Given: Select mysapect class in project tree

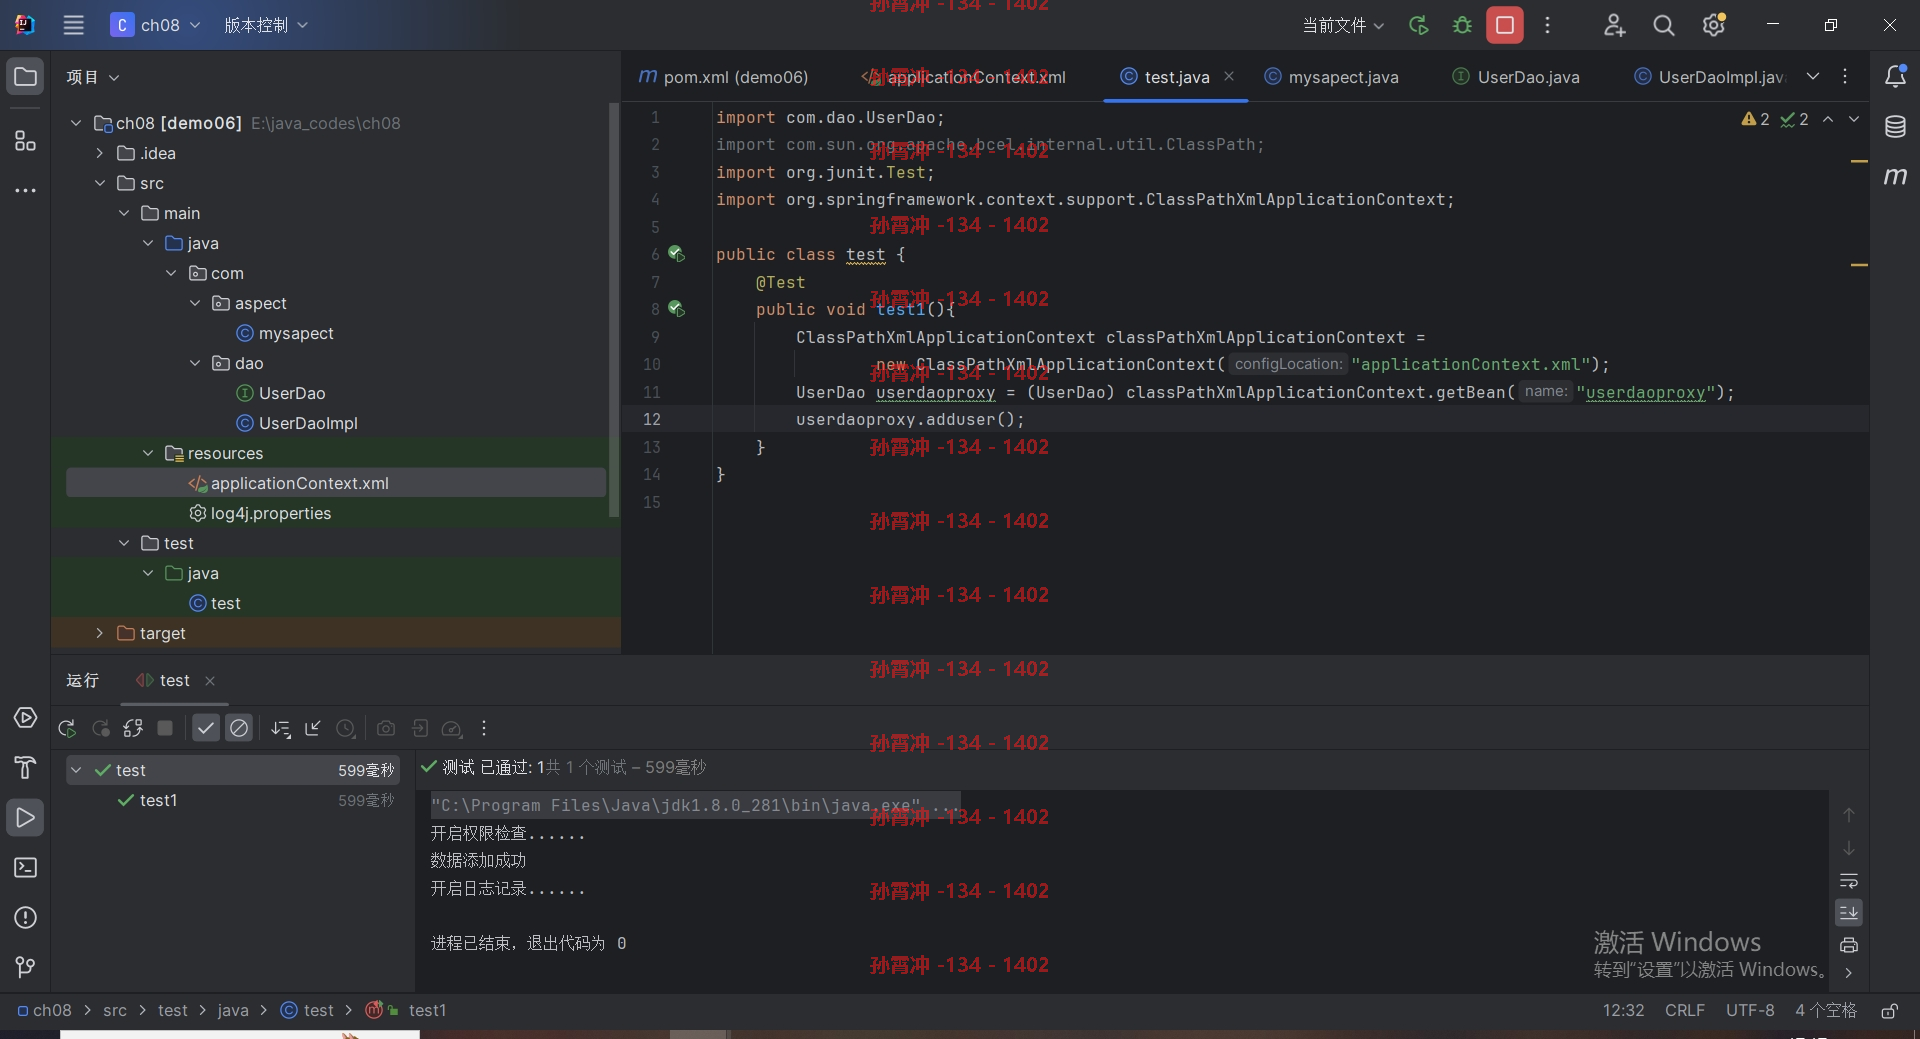Looking at the screenshot, I should click(284, 333).
